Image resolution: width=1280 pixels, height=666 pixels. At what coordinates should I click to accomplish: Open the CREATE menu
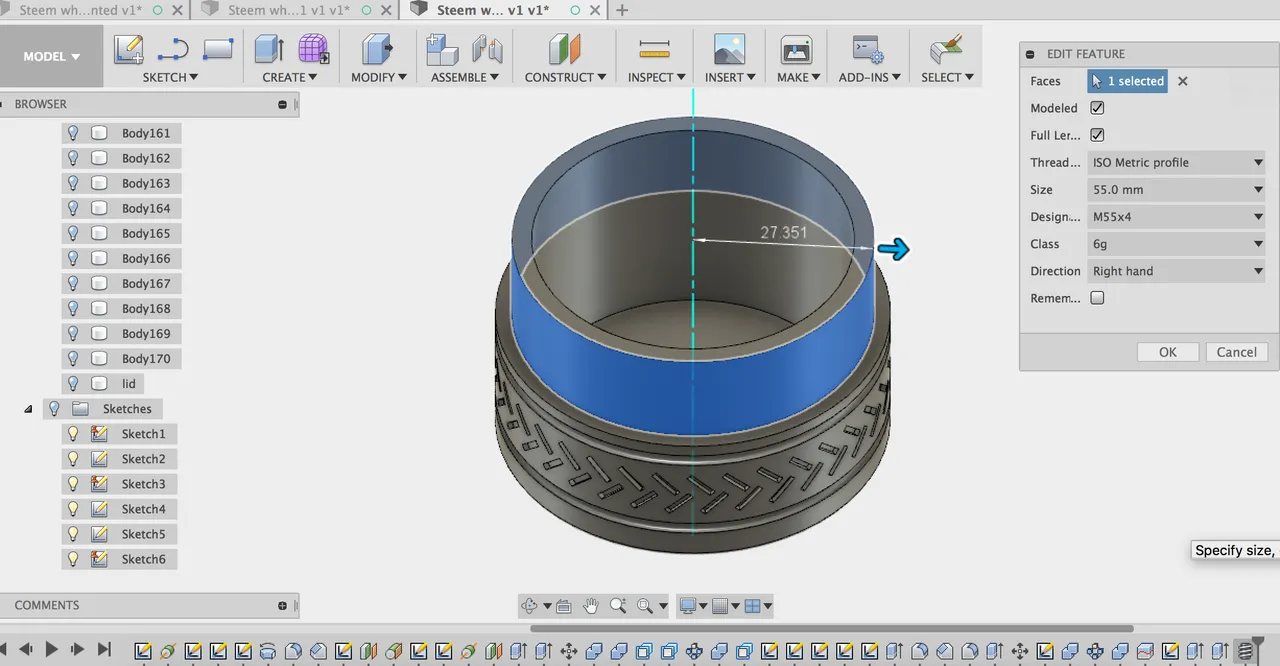tap(289, 77)
